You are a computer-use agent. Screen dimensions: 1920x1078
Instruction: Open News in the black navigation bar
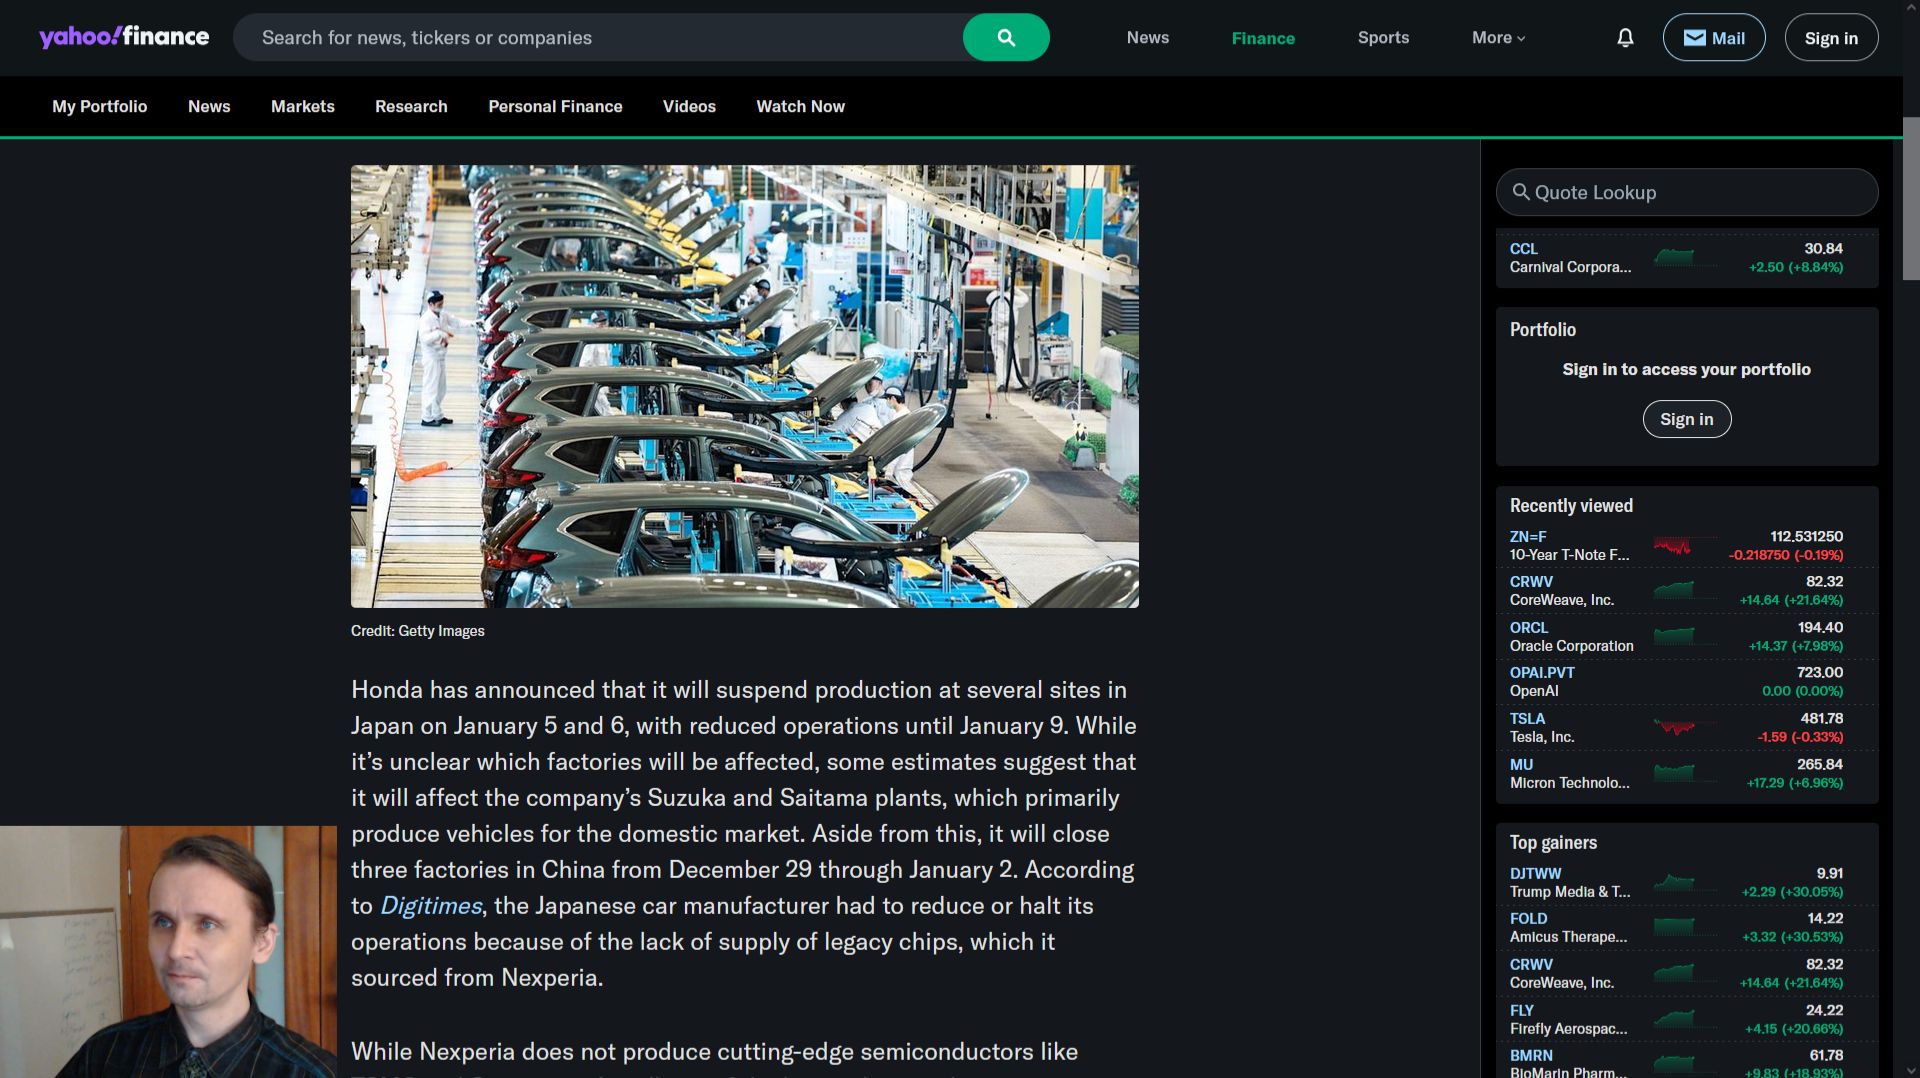point(209,106)
